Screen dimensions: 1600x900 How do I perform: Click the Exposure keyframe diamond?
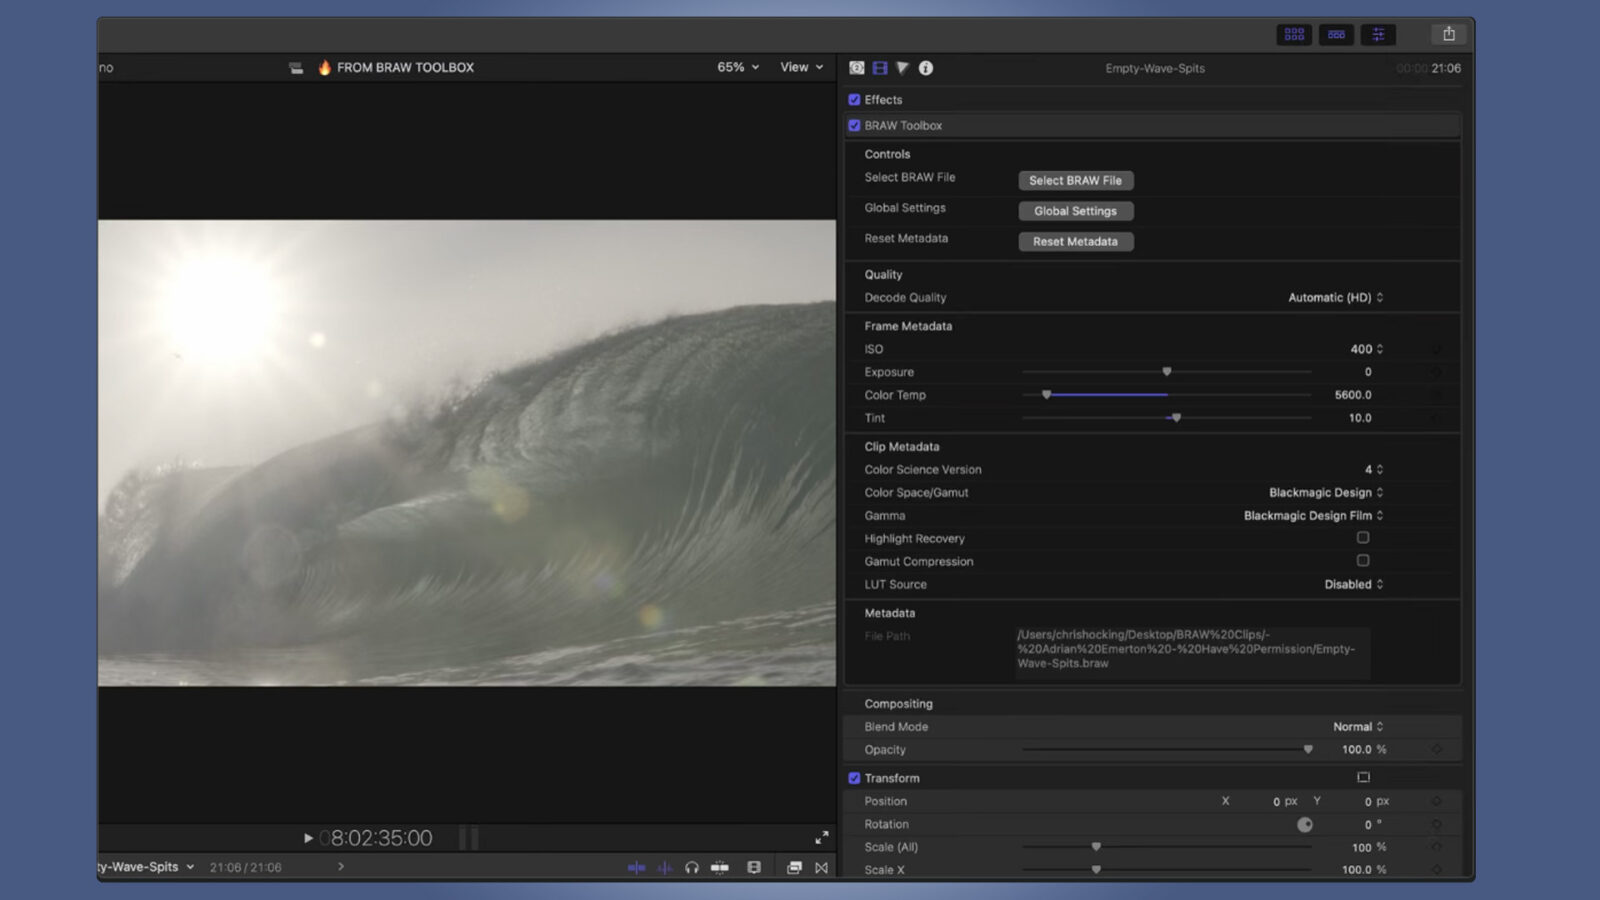pyautogui.click(x=1437, y=372)
